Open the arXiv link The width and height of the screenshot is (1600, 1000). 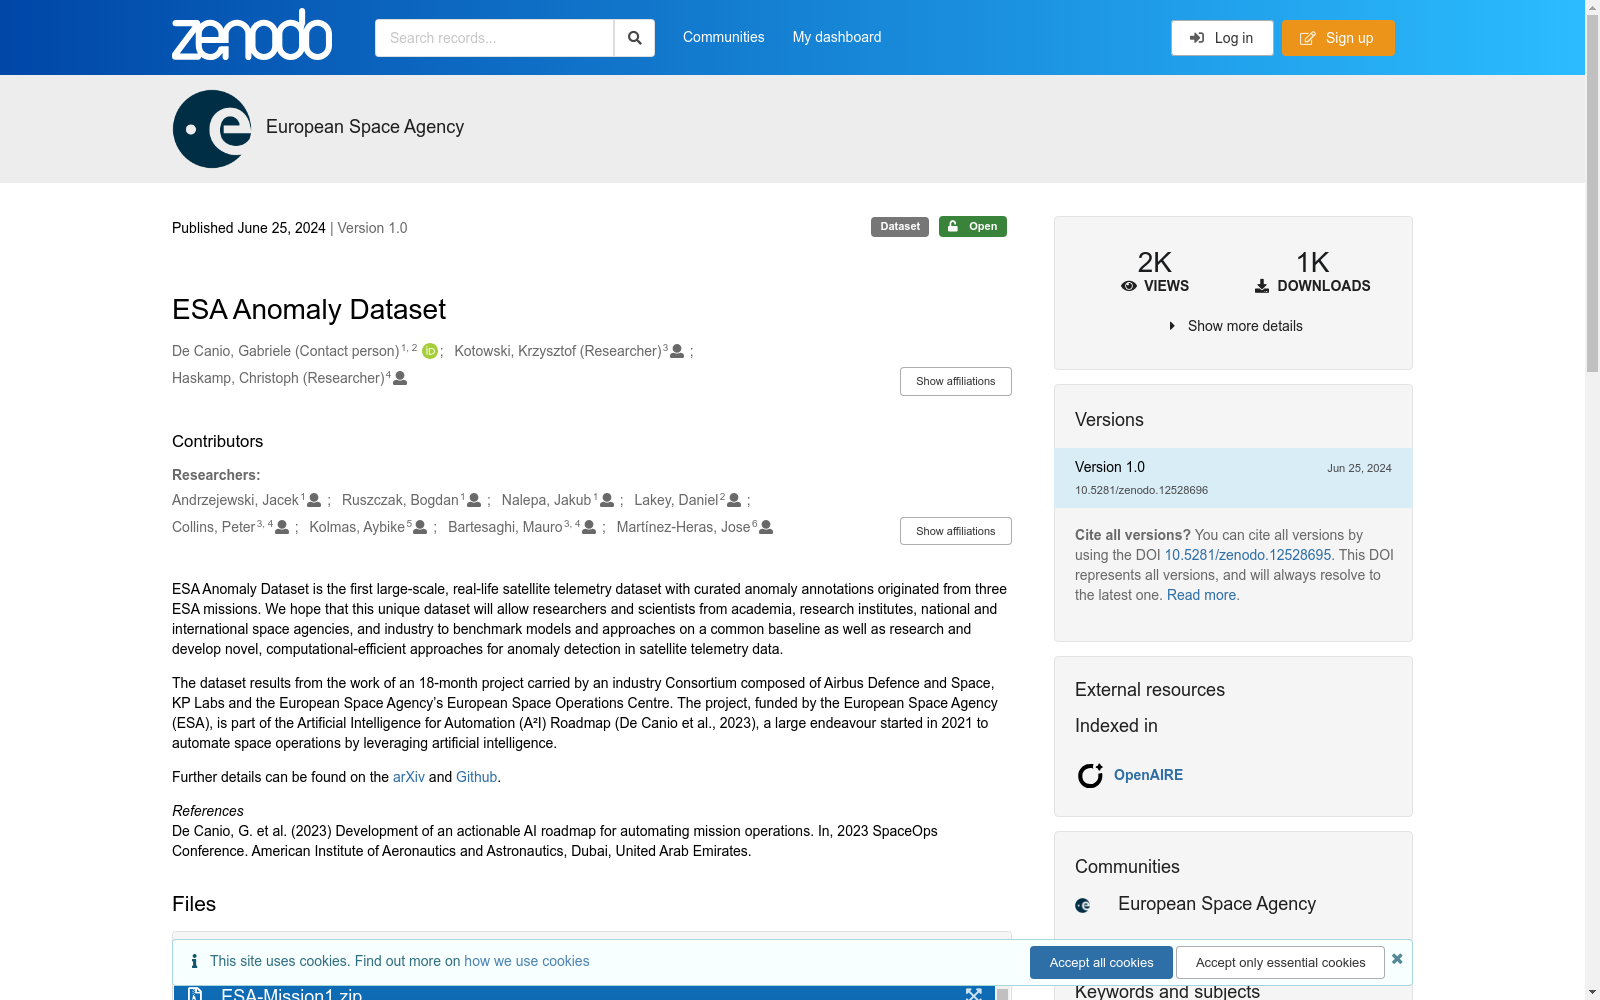409,777
